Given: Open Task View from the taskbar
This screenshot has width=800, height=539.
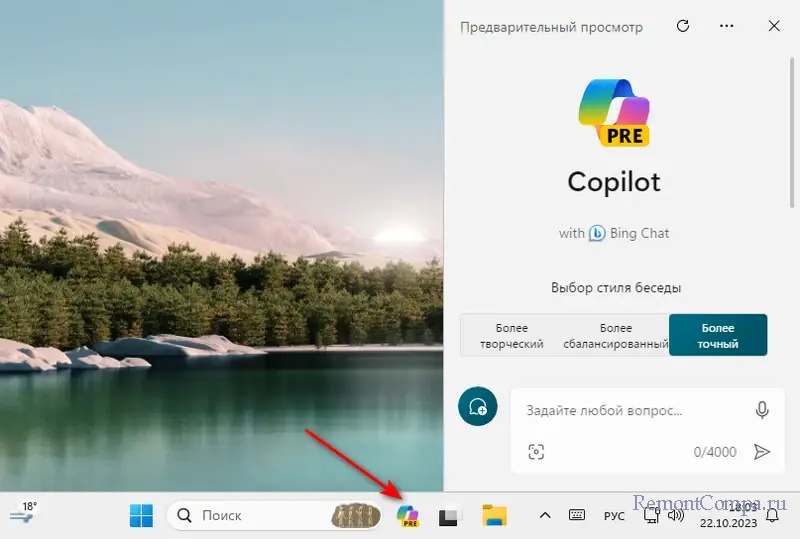Looking at the screenshot, I should click(x=450, y=516).
